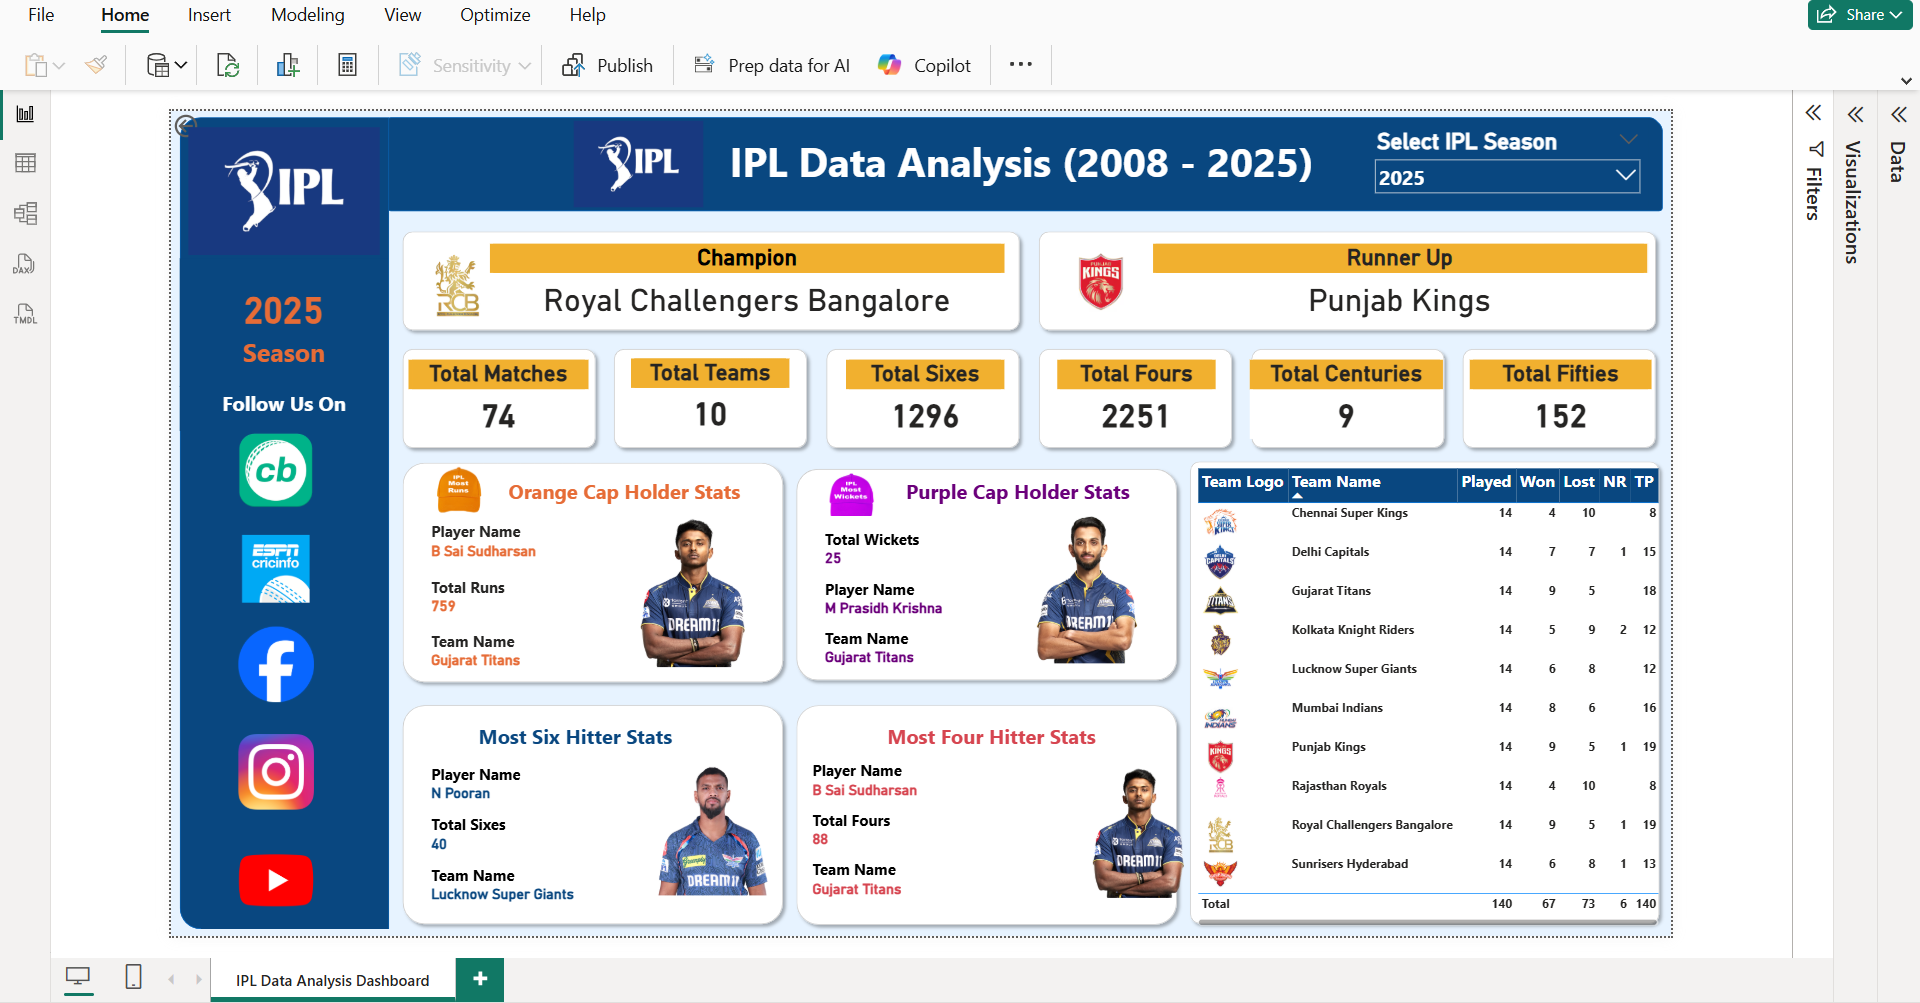Open the Optimize ribbon tab

point(495,15)
